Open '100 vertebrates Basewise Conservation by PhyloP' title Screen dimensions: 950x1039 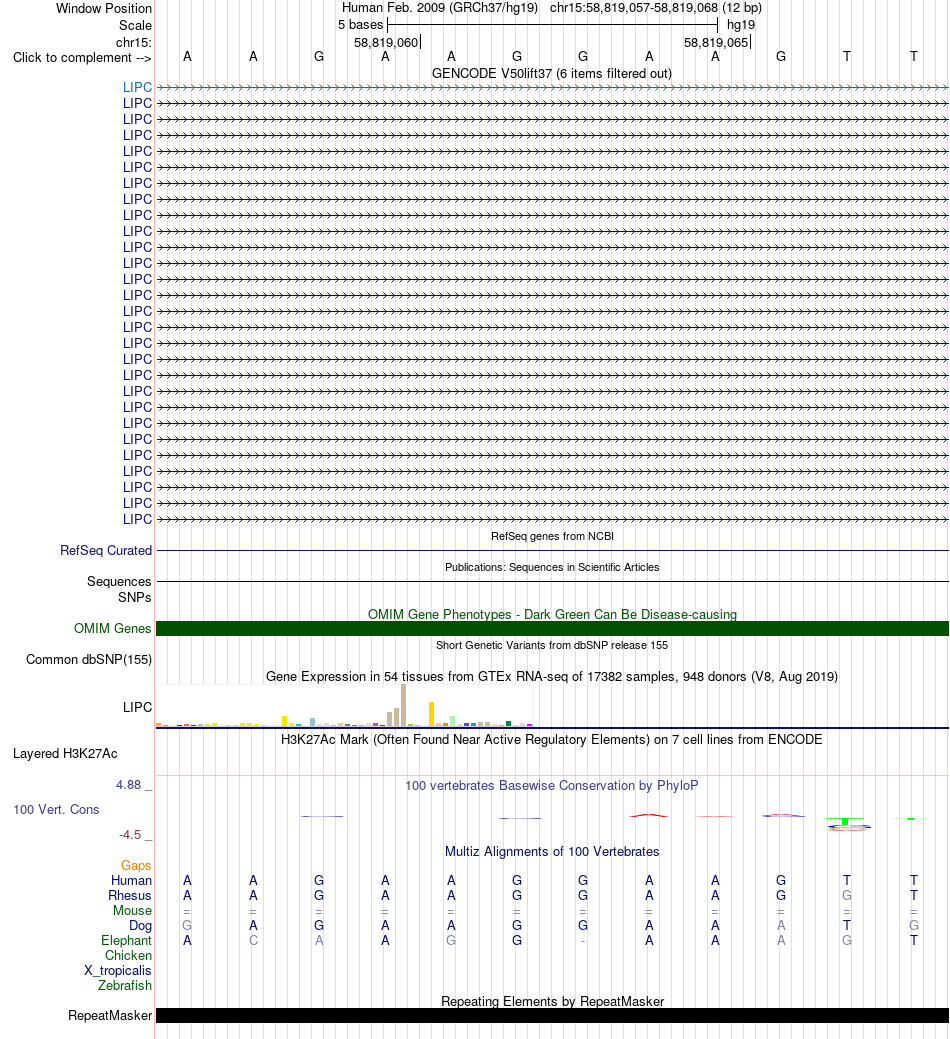552,785
